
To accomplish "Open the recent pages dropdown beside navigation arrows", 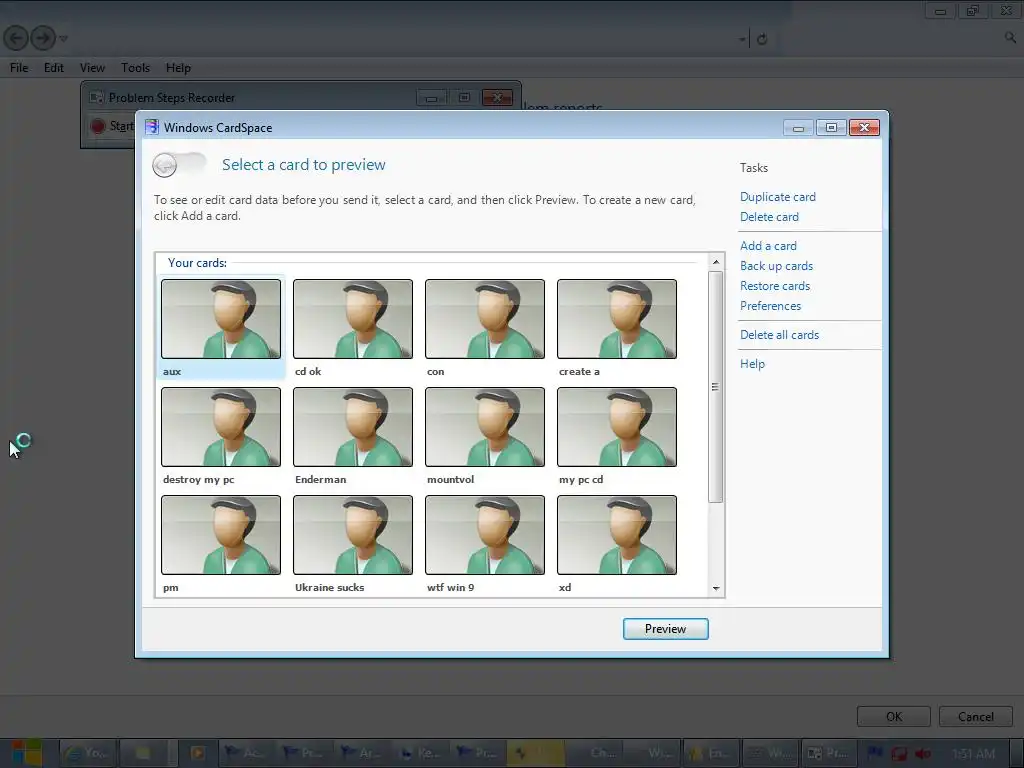I will coord(63,39).
